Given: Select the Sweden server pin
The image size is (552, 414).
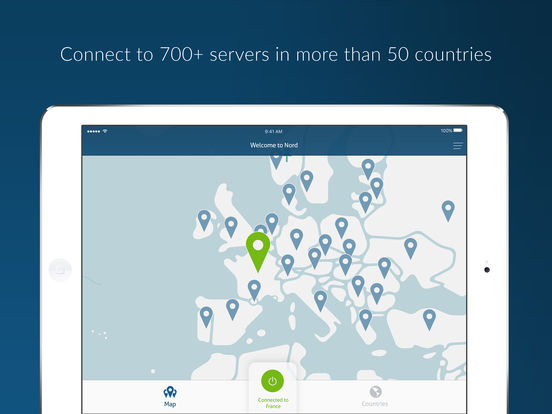Looking at the screenshot, I should coord(307,181).
